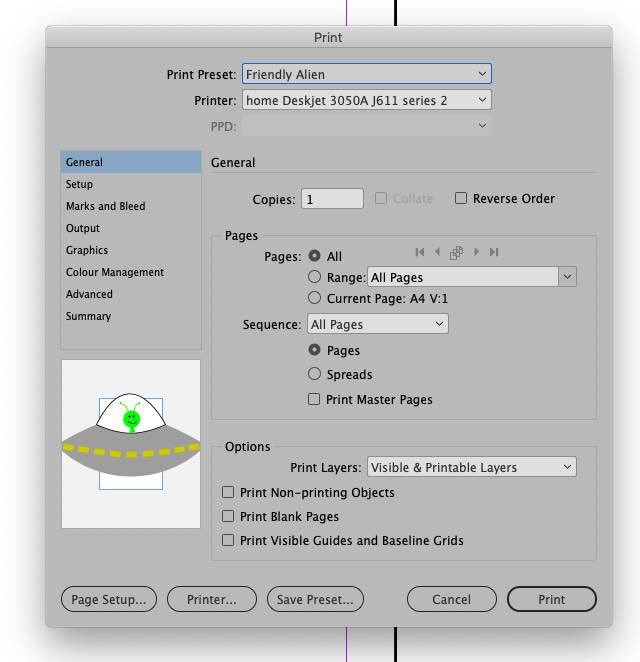Select the General category

click(x=131, y=162)
